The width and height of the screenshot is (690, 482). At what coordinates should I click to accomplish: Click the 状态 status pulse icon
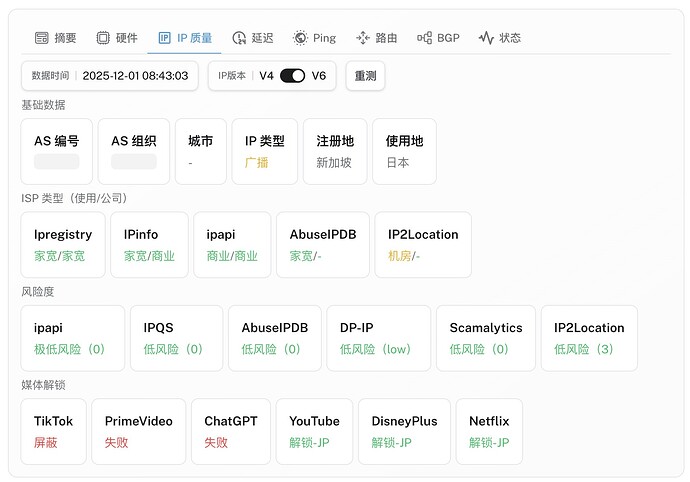486,38
